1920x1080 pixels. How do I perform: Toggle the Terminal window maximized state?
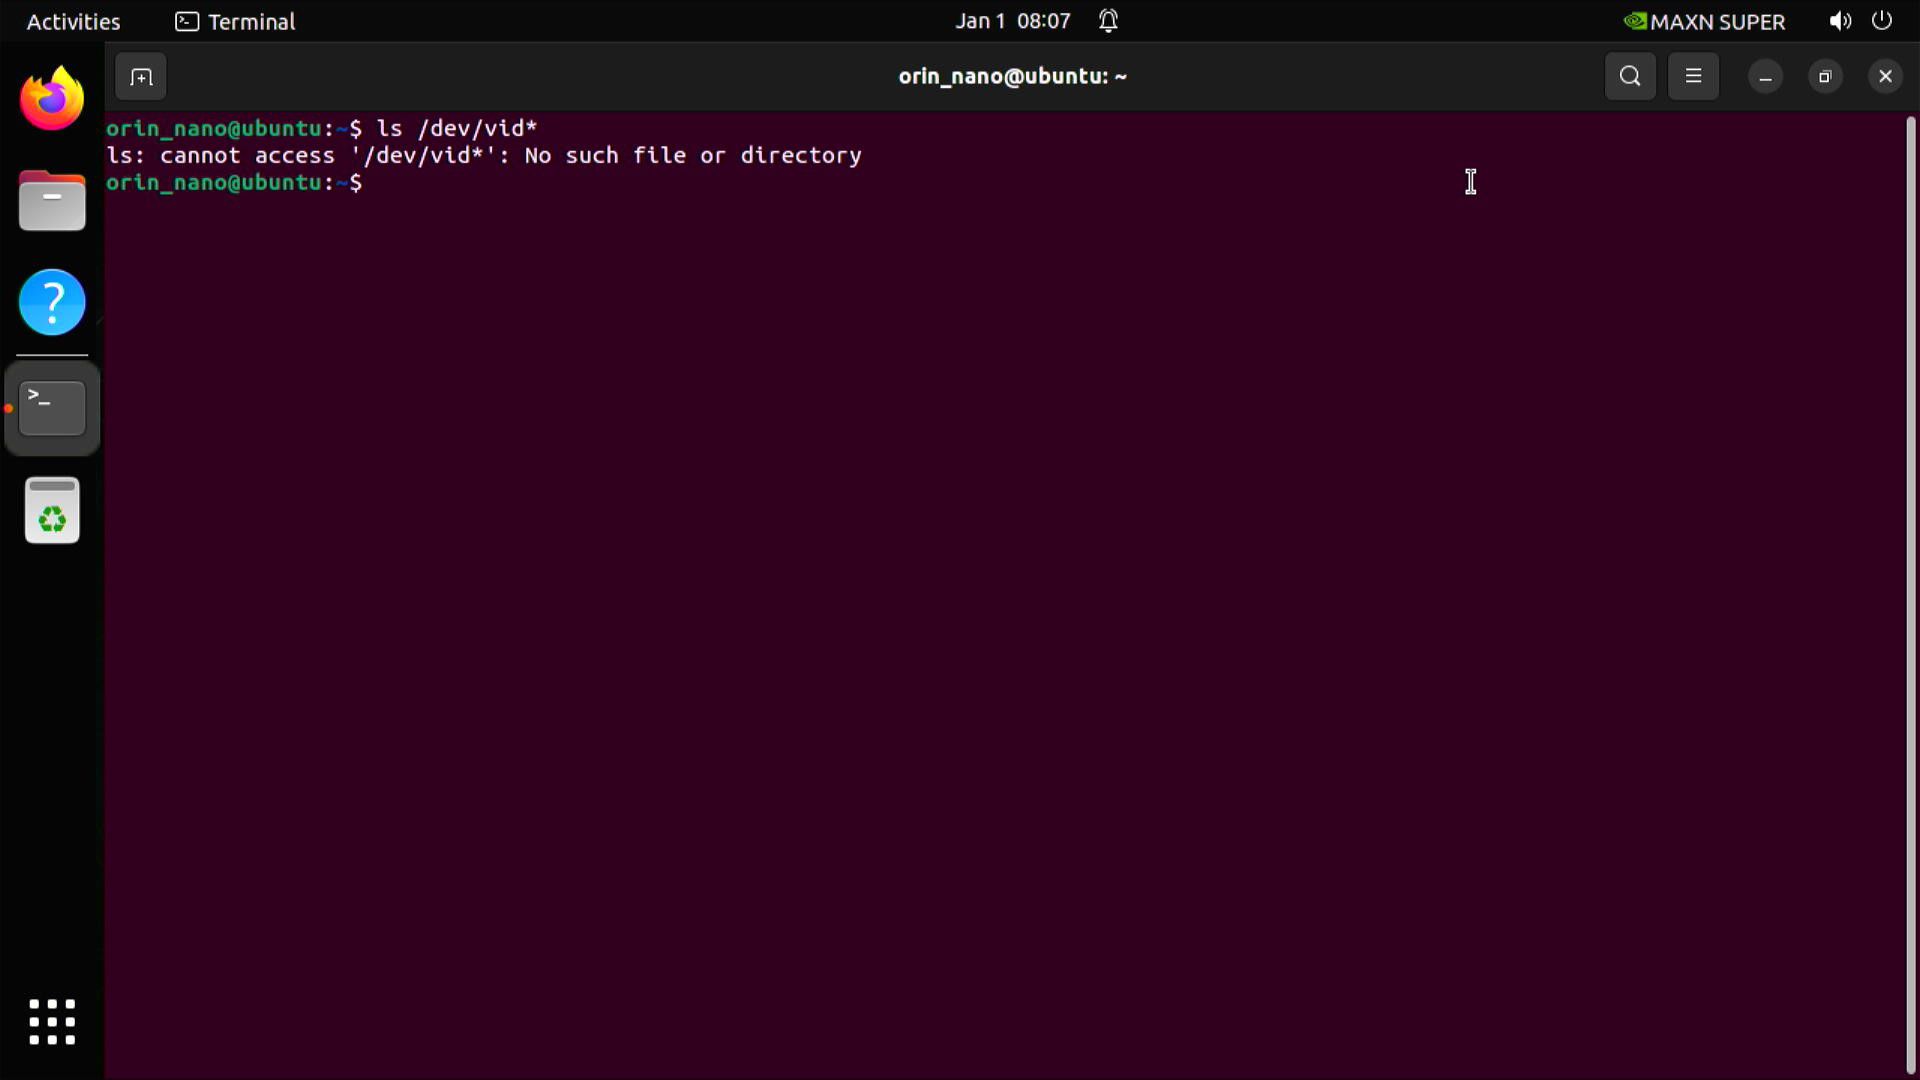1824,76
